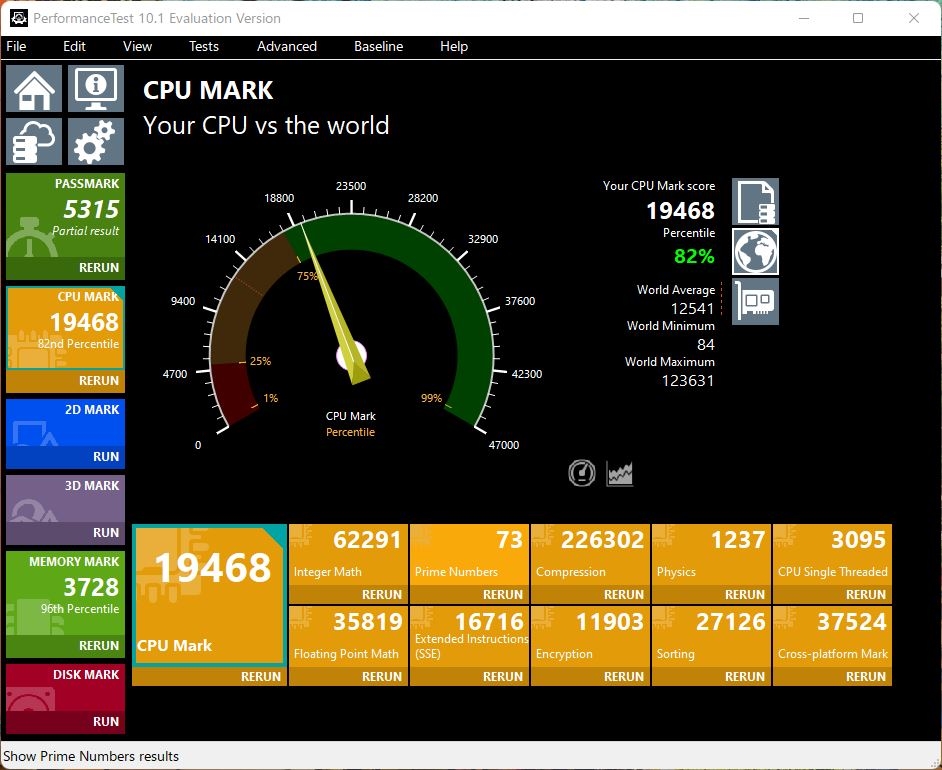
Task: Rerun the Memory Mark test
Action: [x=65, y=646]
